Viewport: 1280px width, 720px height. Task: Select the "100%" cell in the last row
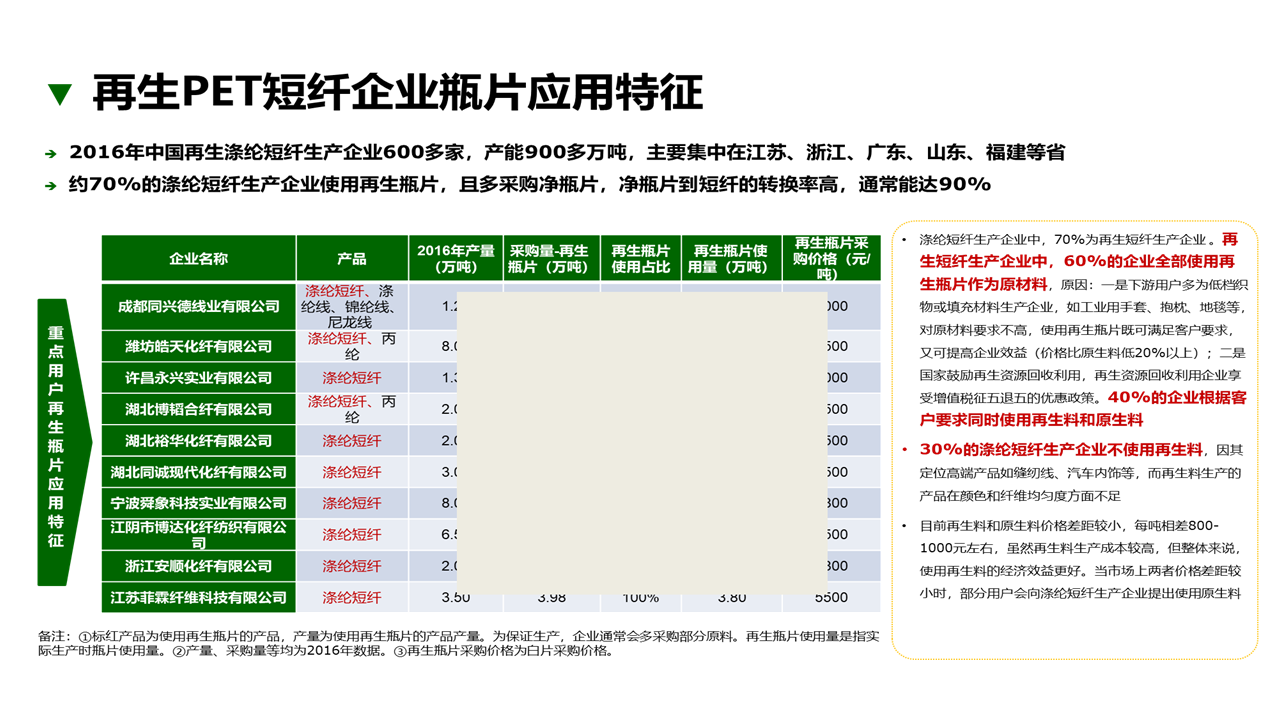[x=640, y=598]
